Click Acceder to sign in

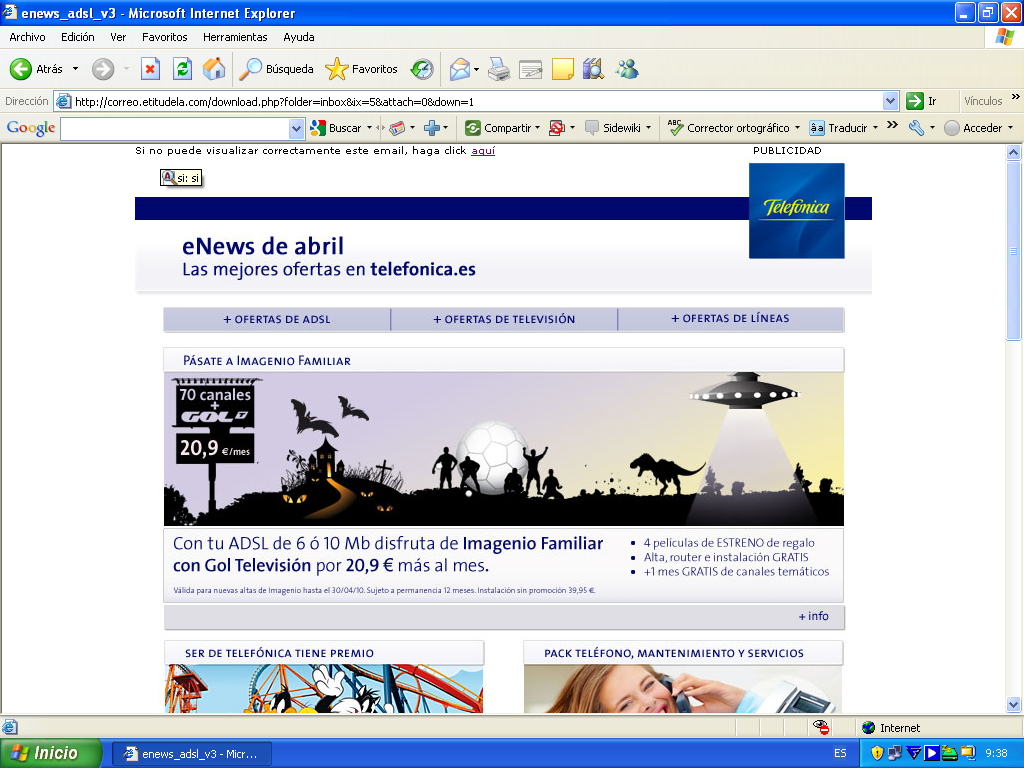coord(973,128)
